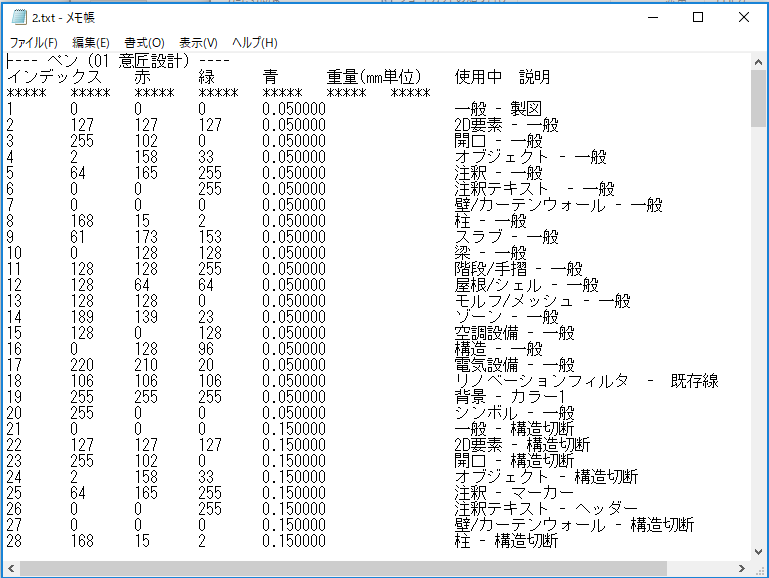769x578 pixels.
Task: Click the Notepad icon in title bar
Action: coord(19,18)
